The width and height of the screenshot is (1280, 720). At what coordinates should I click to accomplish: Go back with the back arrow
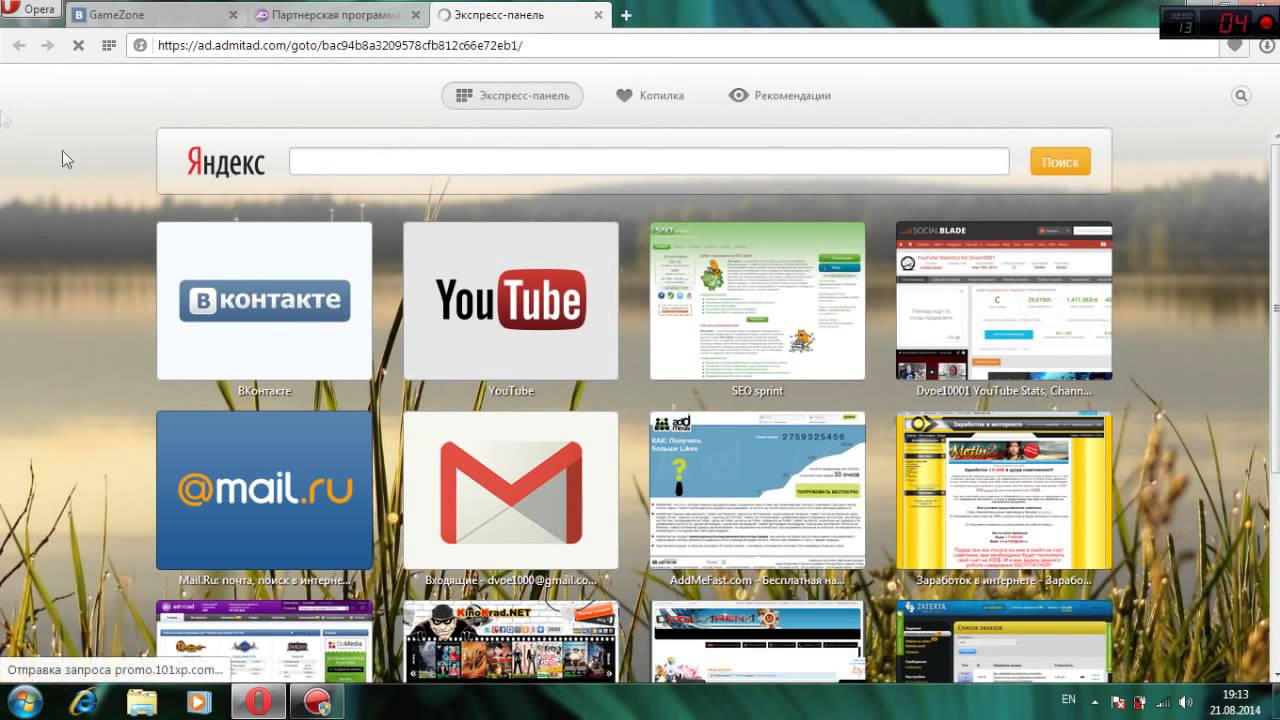[x=19, y=45]
